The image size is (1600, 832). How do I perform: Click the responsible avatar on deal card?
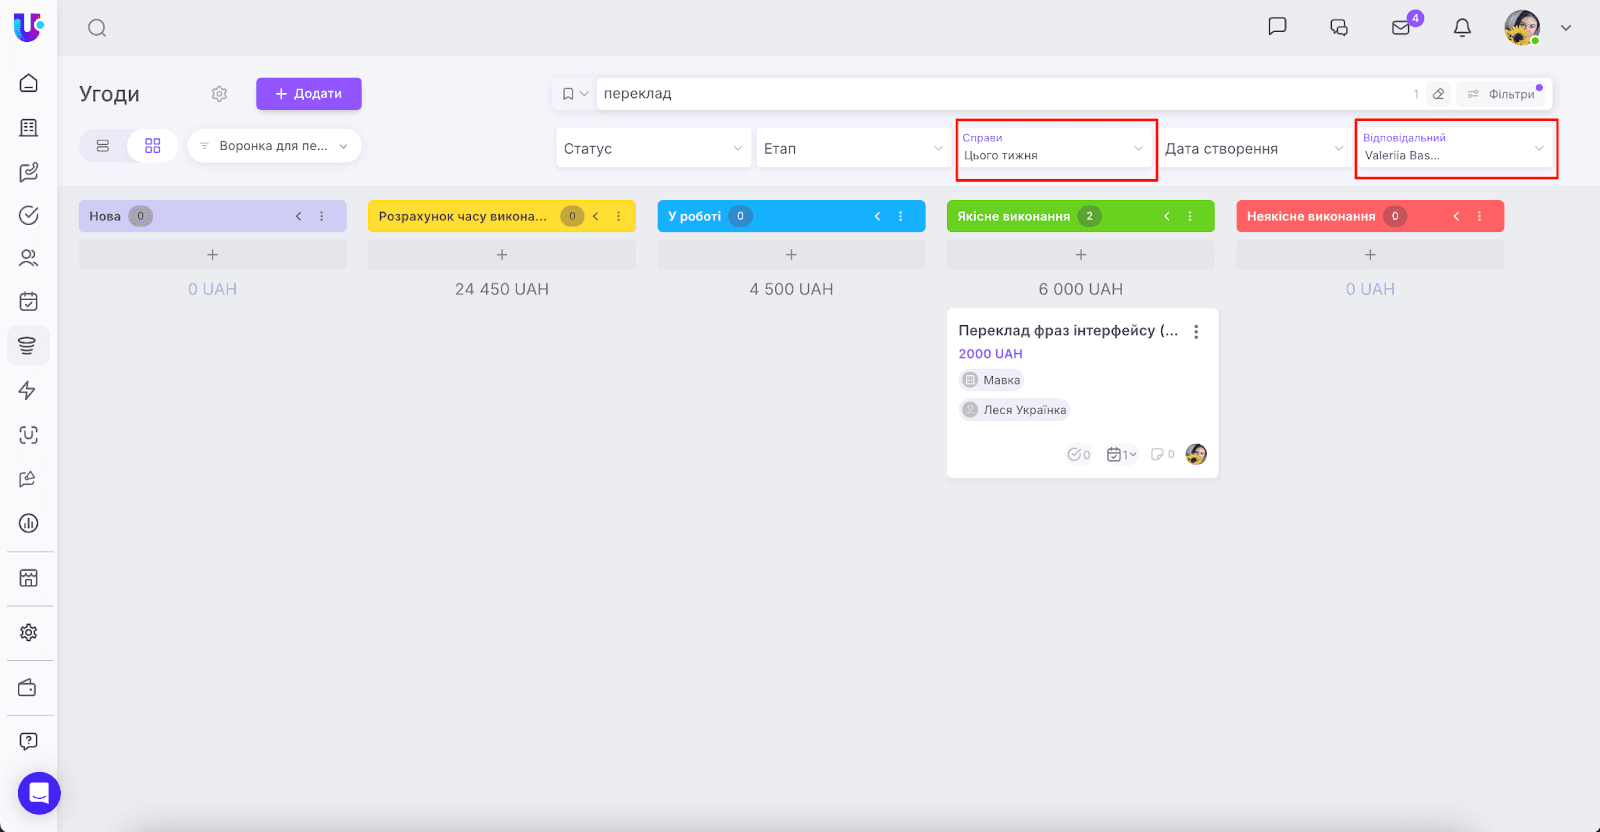click(x=1196, y=454)
